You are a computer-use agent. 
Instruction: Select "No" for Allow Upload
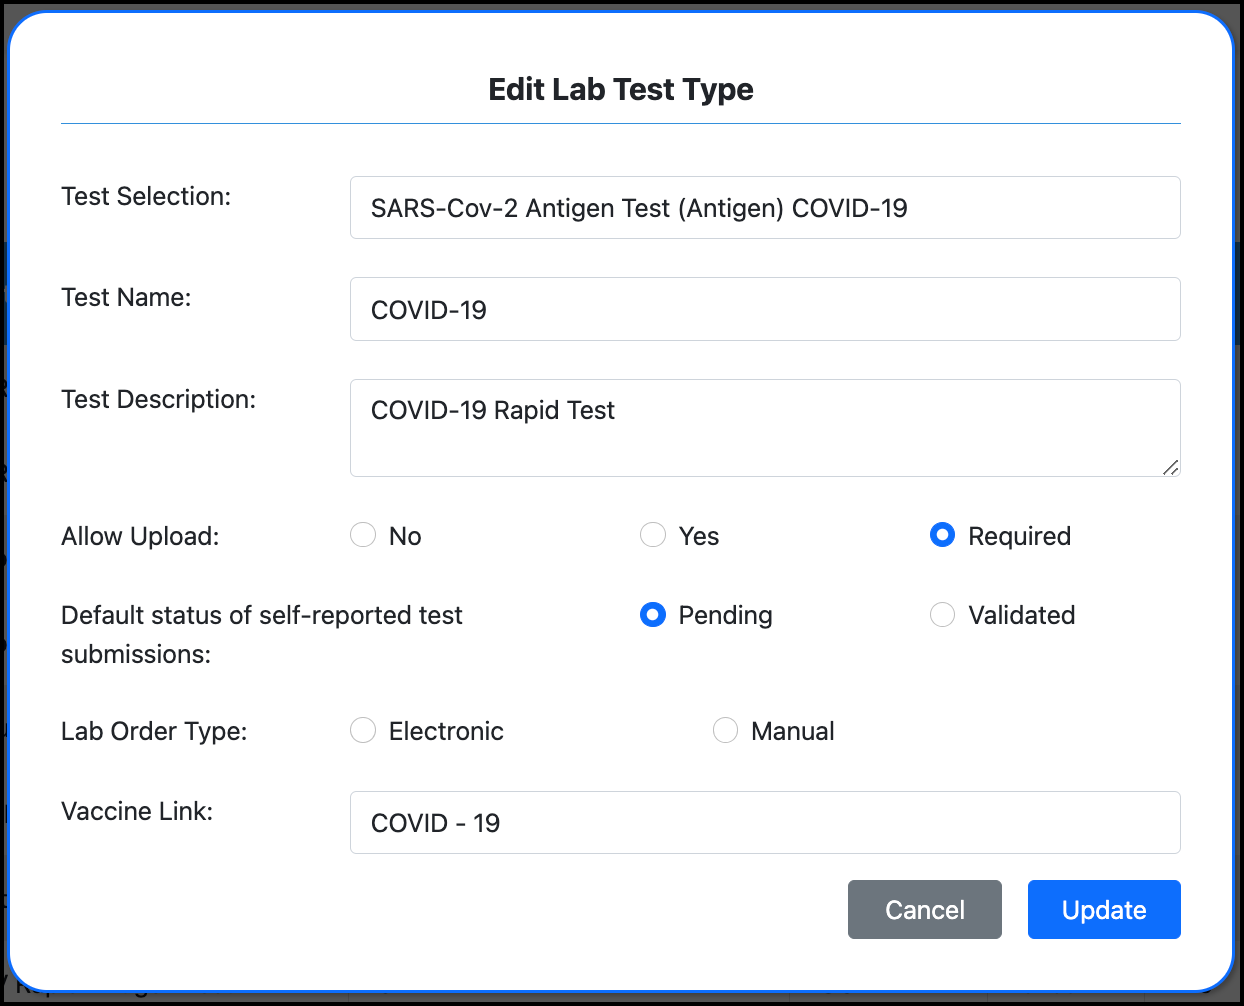pyautogui.click(x=363, y=535)
